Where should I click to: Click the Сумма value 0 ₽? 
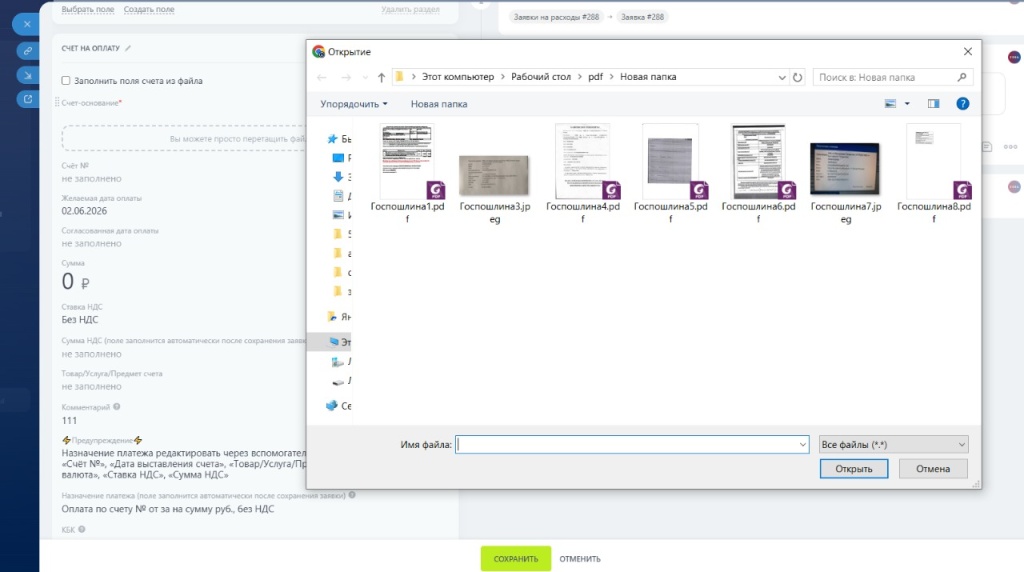pos(75,281)
